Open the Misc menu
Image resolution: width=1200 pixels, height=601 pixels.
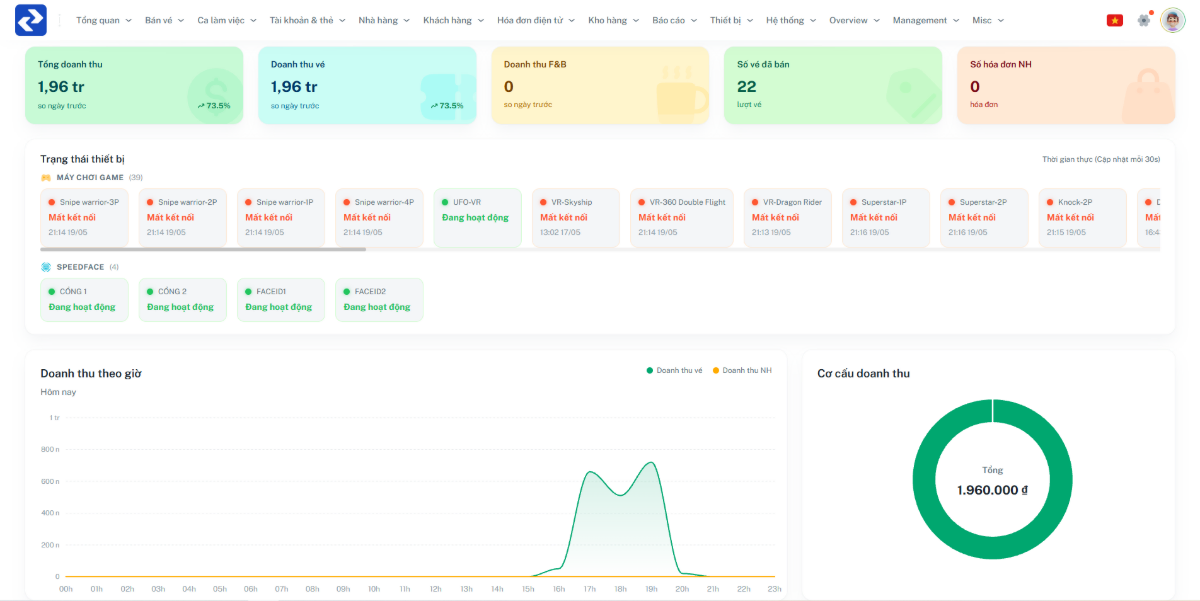988,20
